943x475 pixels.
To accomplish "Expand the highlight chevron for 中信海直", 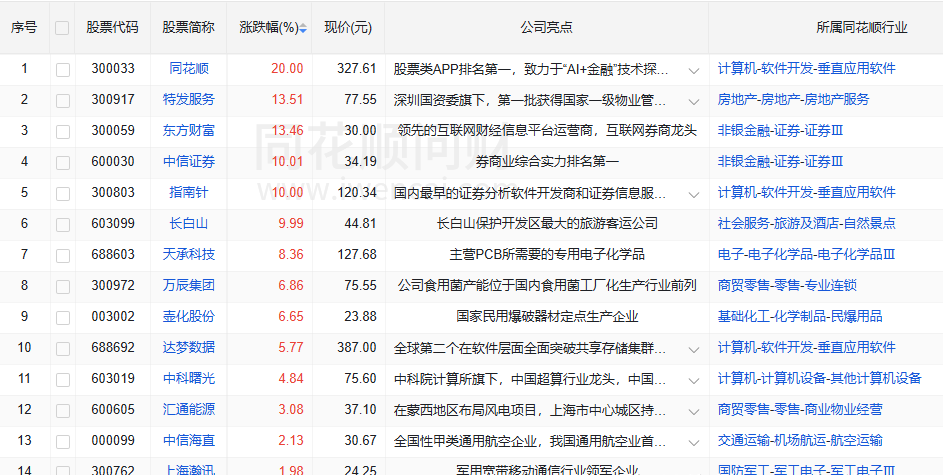I will pyautogui.click(x=693, y=443).
